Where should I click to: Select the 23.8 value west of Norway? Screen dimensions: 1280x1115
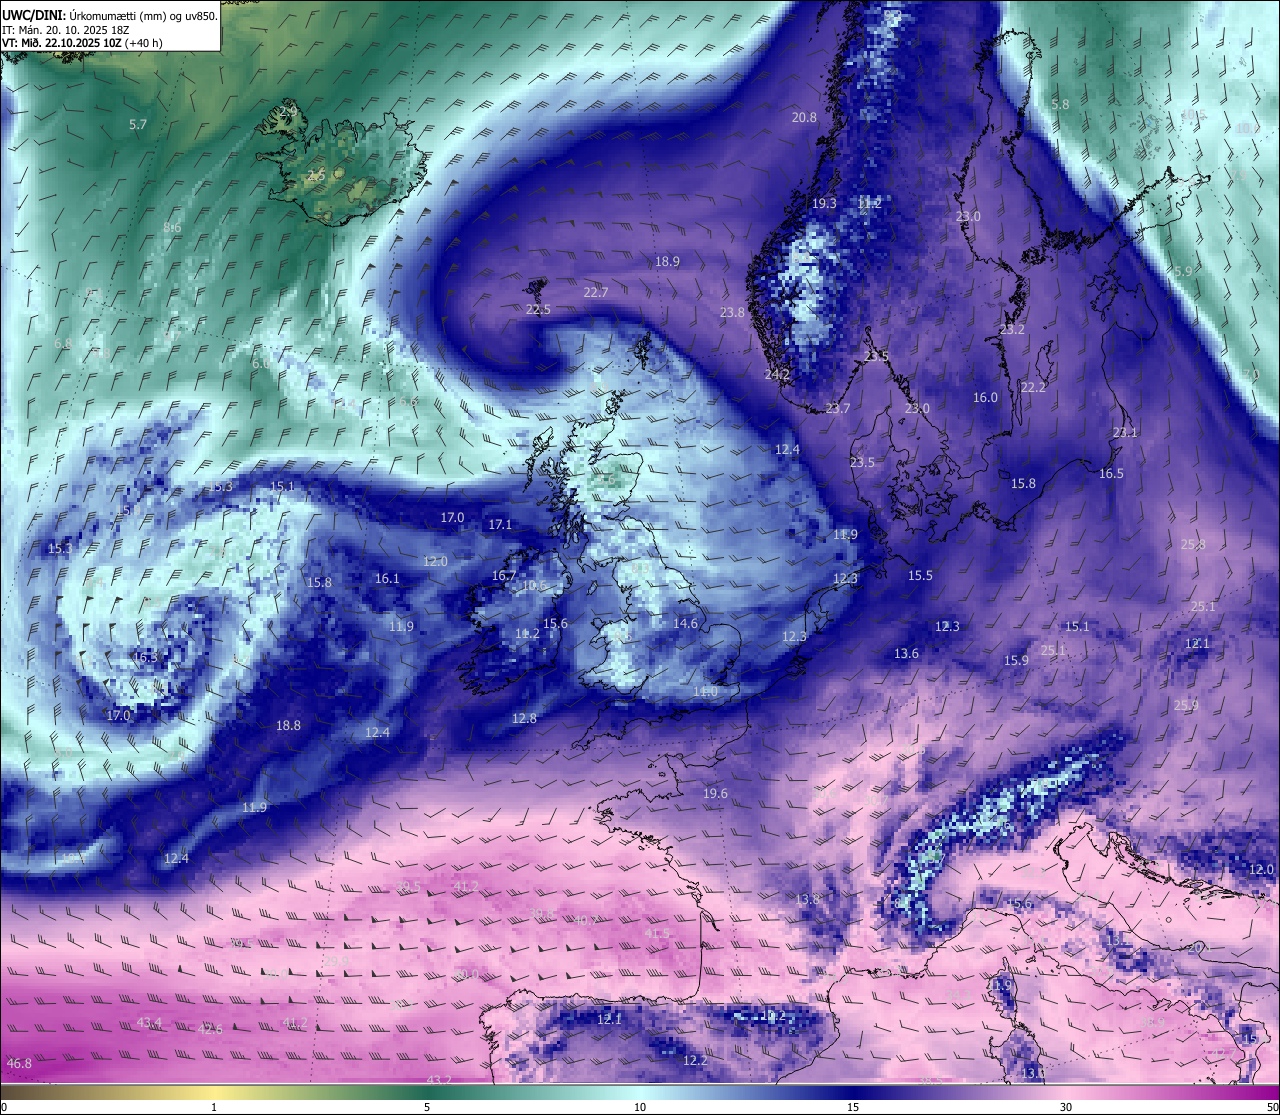(732, 312)
